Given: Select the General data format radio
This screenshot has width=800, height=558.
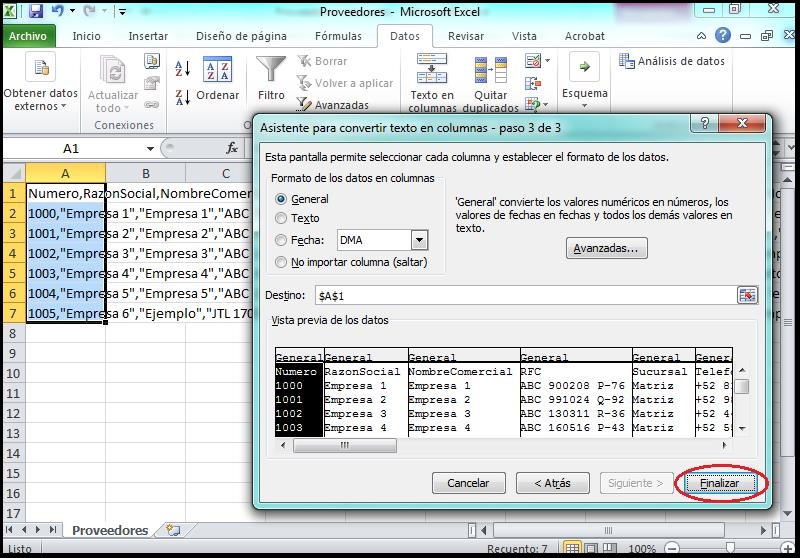Looking at the screenshot, I should click(281, 199).
